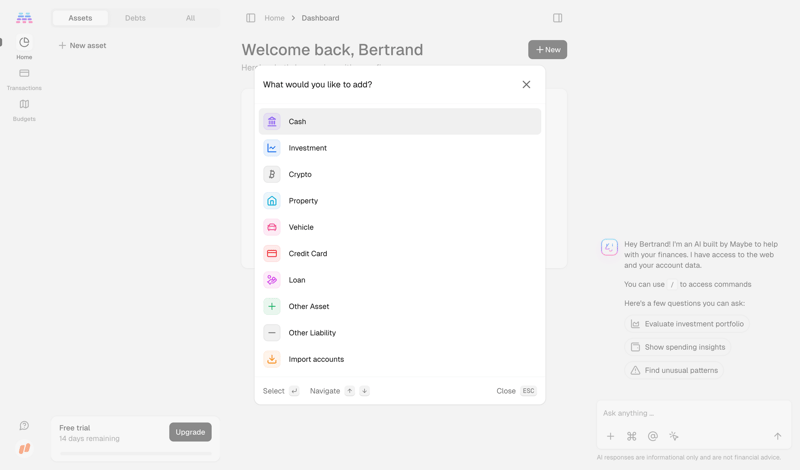Click the Import accounts download icon

[271, 359]
